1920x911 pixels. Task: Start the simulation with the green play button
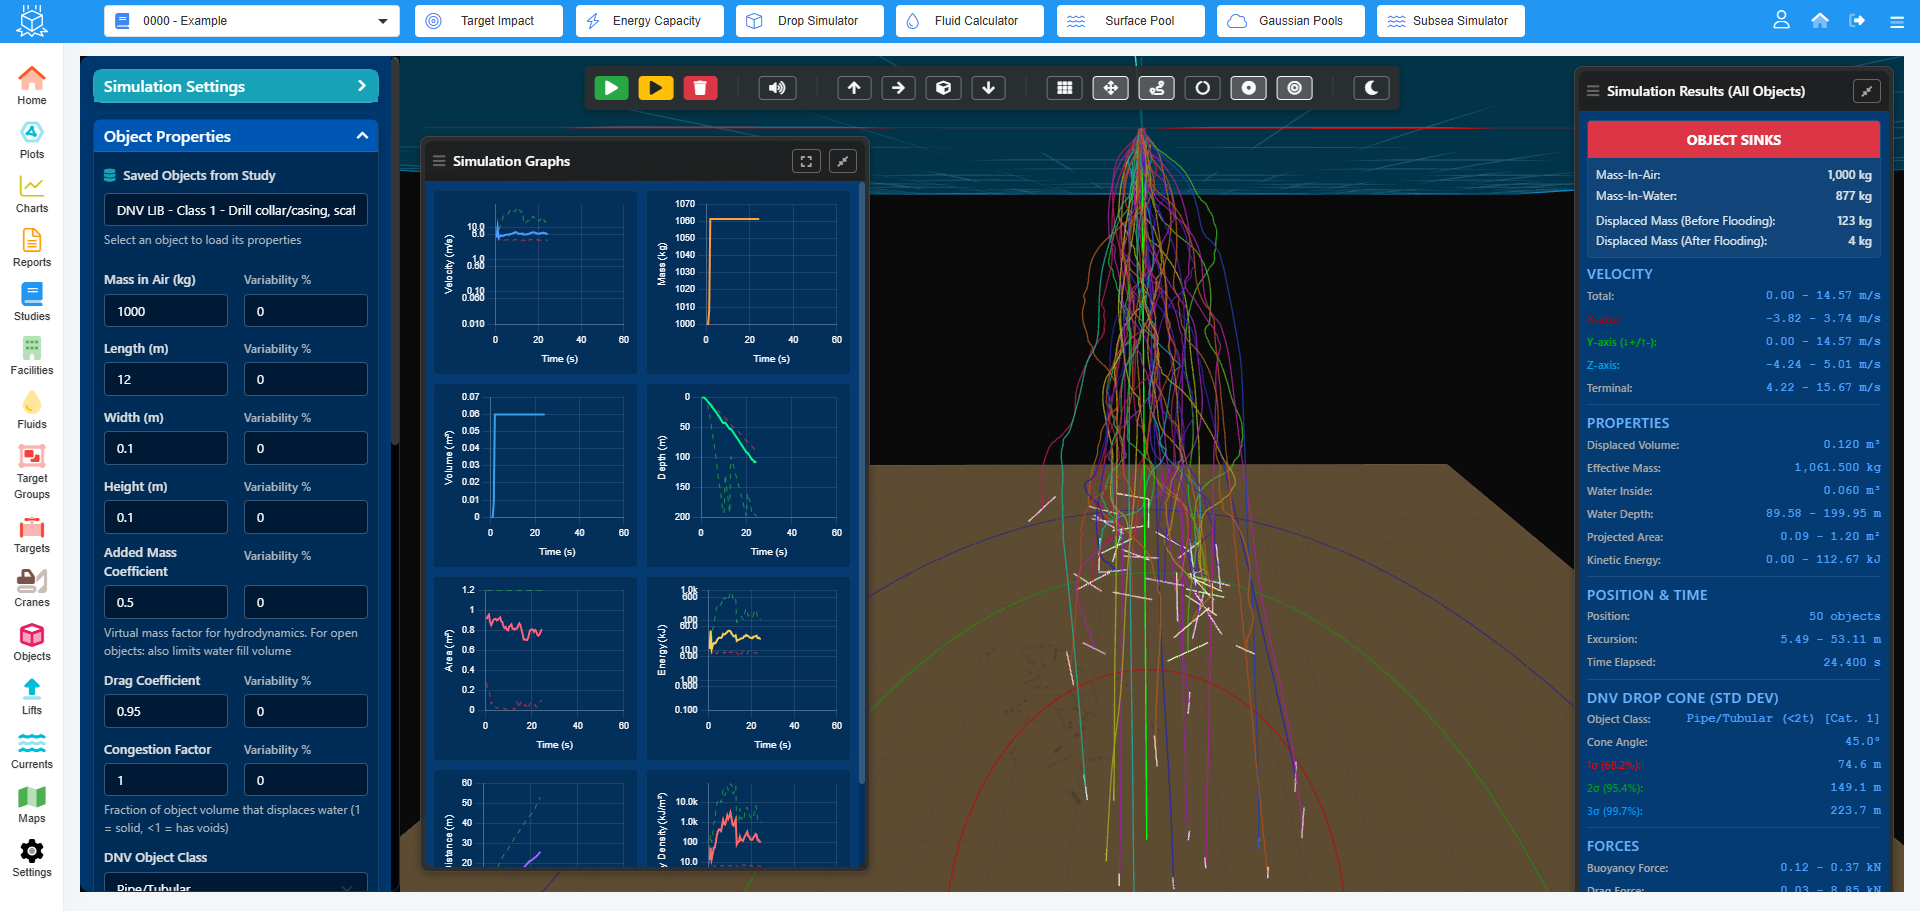(x=611, y=88)
